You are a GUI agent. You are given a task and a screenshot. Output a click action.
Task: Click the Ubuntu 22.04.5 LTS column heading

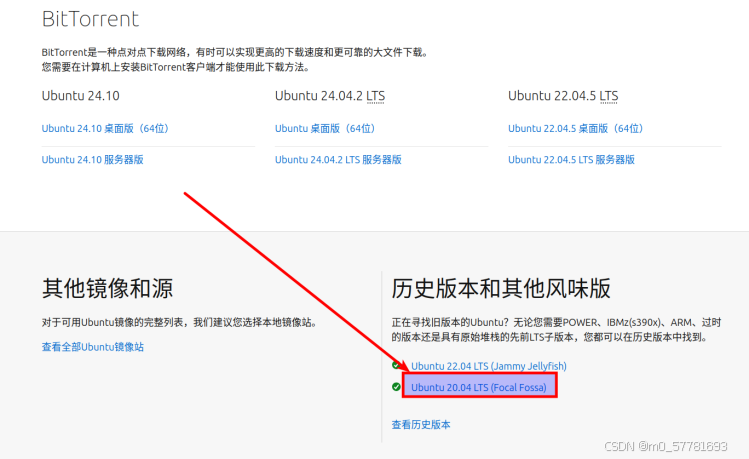coord(563,96)
